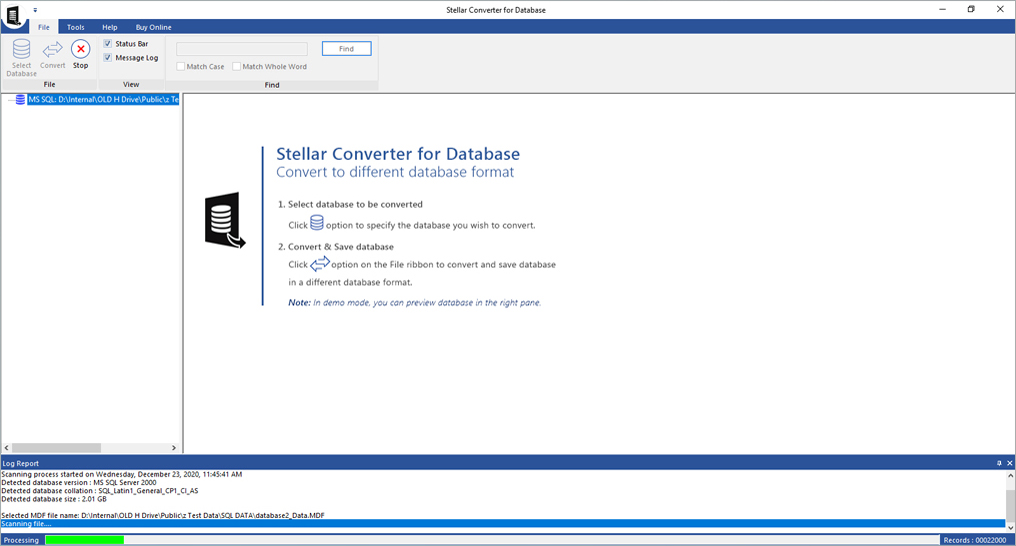Open the Help ribbon tab
Image resolution: width=1016 pixels, height=546 pixels.
pos(110,27)
